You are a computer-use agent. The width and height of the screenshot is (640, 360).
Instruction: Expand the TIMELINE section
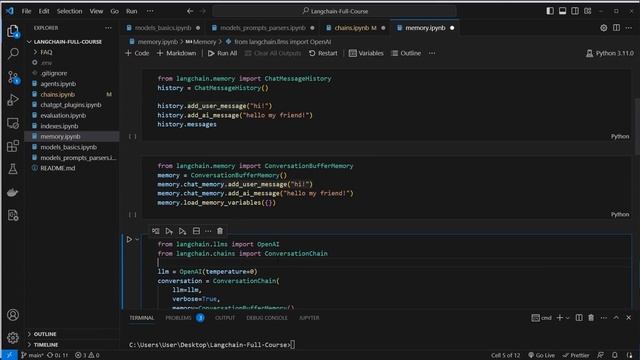pos(45,344)
